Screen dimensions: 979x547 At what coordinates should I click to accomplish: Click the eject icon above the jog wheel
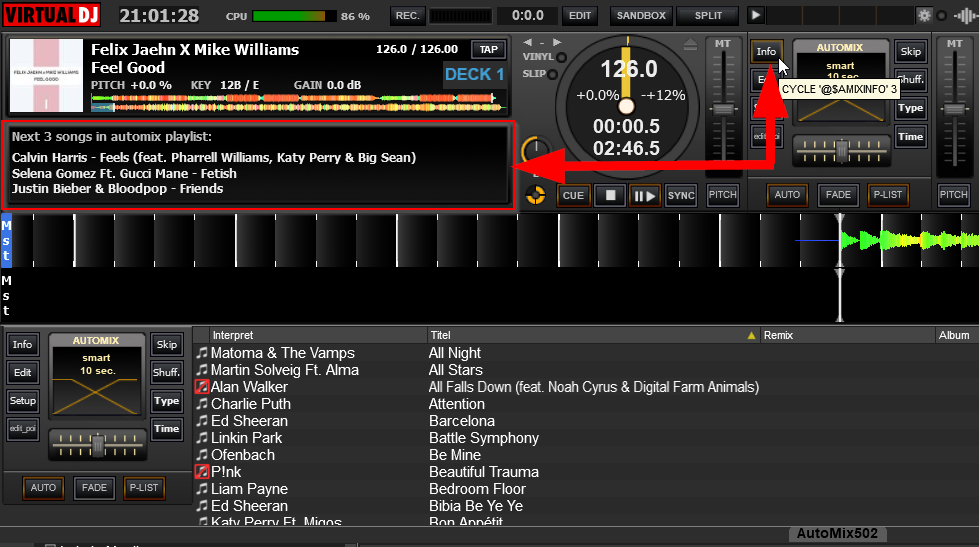tap(690, 44)
